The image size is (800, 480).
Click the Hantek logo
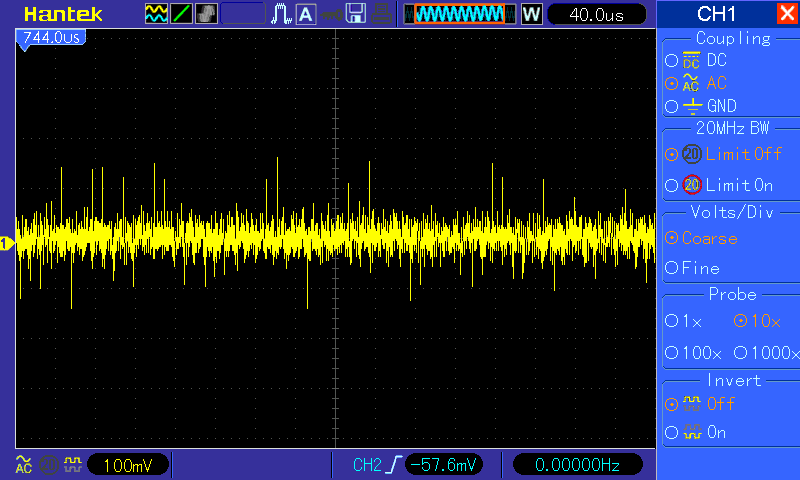[63, 14]
